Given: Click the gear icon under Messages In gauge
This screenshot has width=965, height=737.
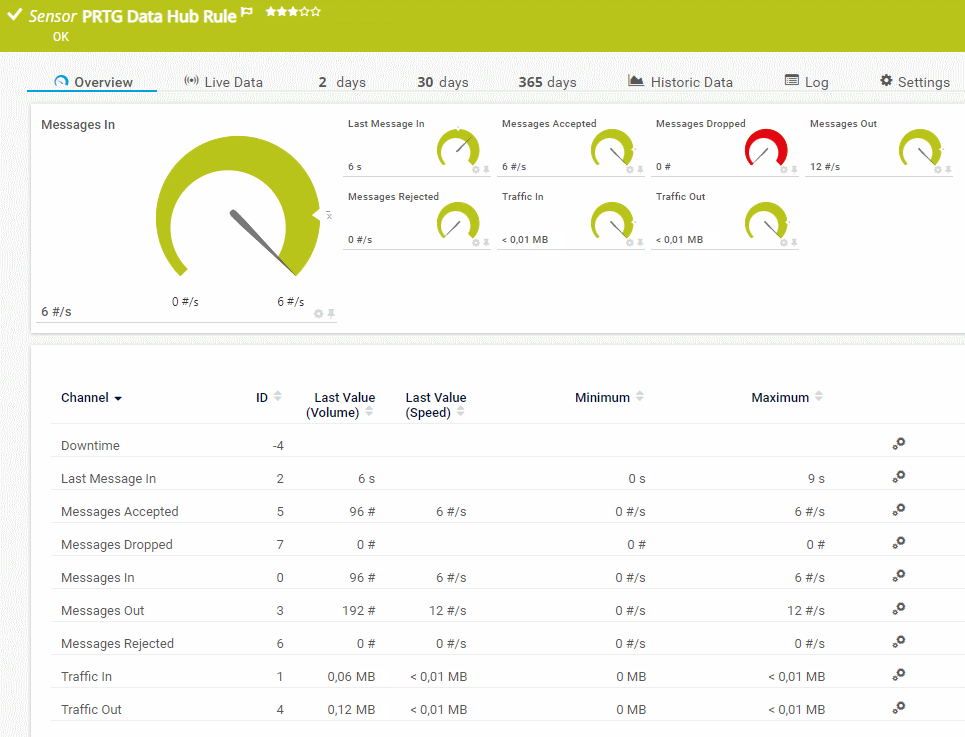Looking at the screenshot, I should (318, 313).
